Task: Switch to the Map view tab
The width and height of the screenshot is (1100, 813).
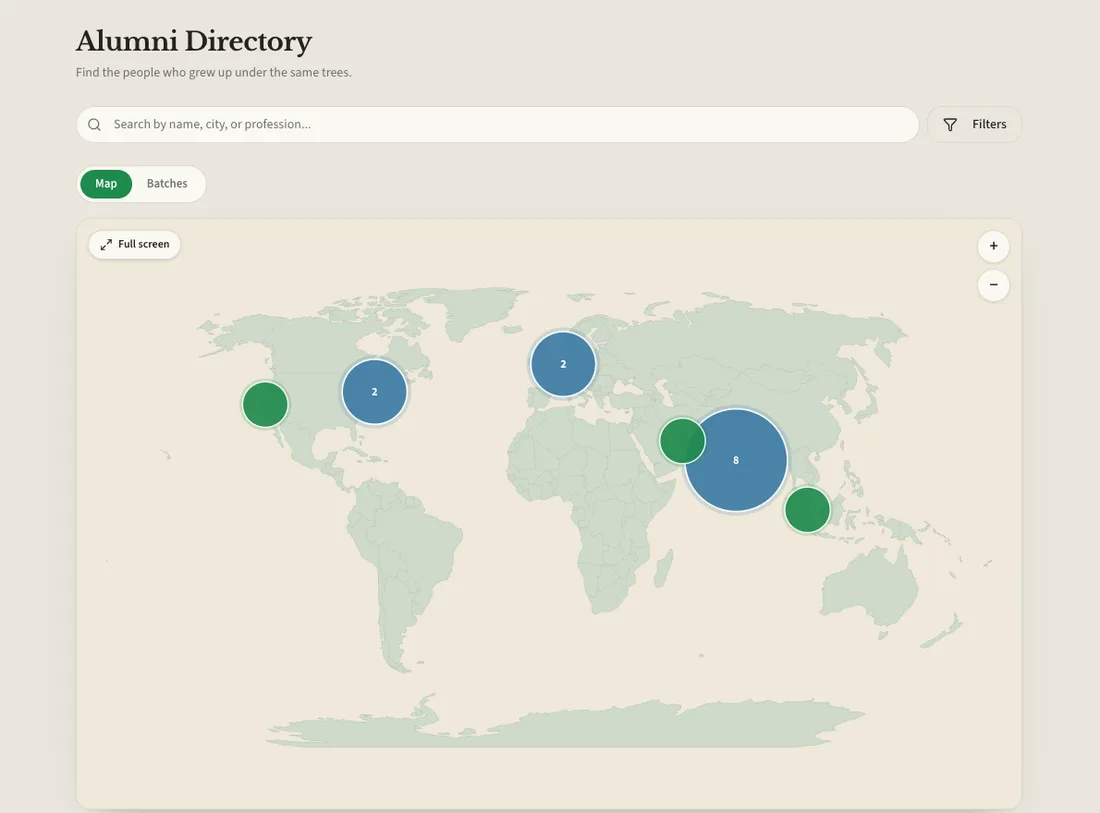Action: (106, 184)
